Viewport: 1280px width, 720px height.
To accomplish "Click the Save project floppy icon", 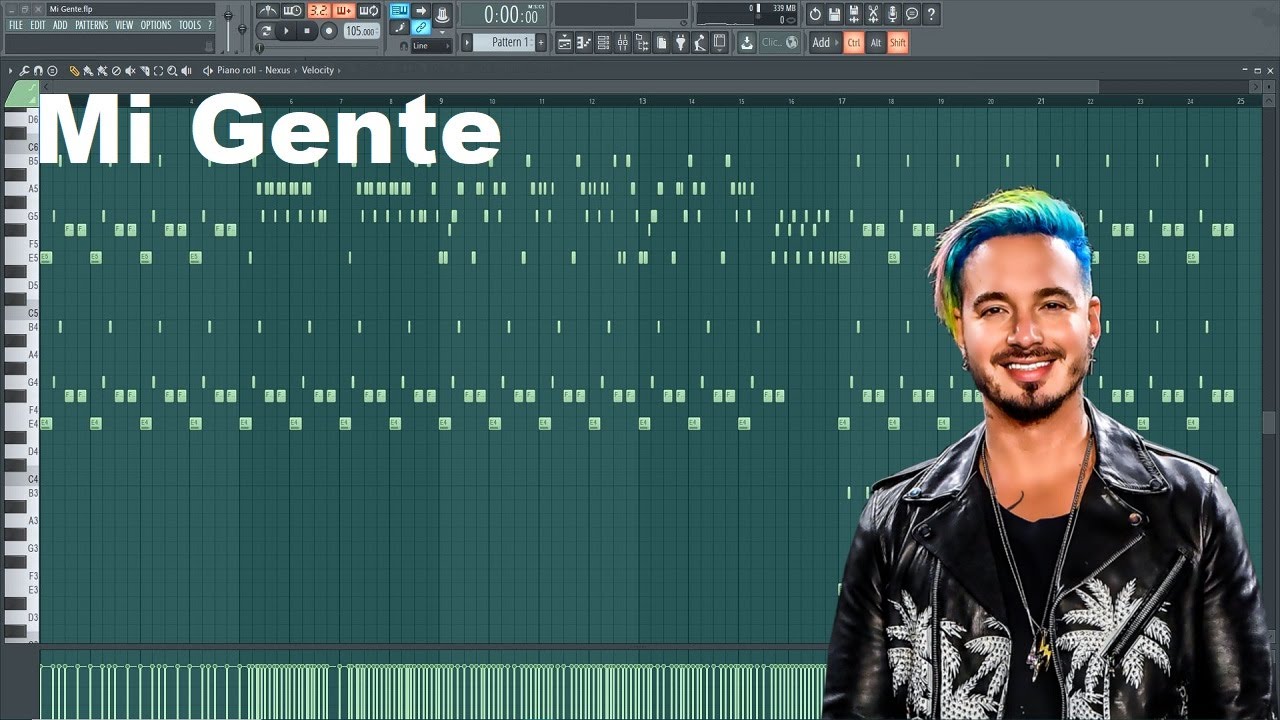I will point(834,14).
